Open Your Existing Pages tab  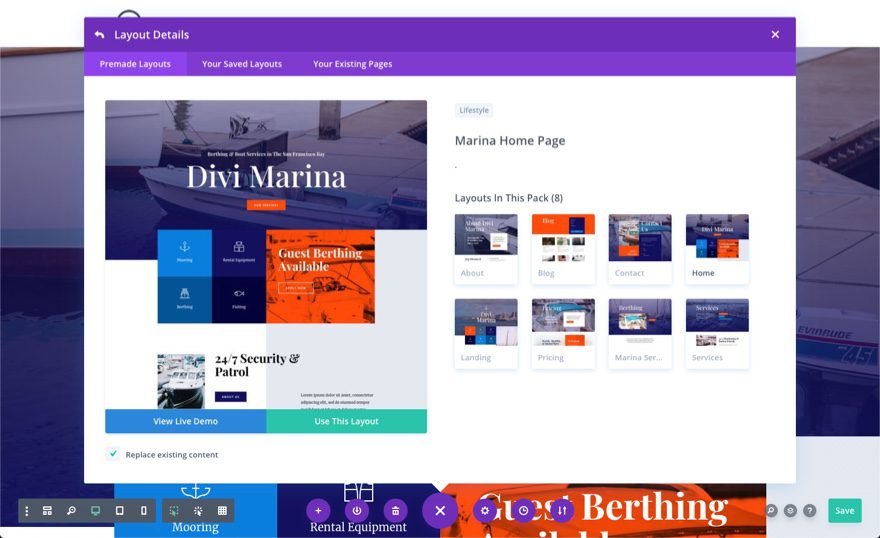point(352,64)
